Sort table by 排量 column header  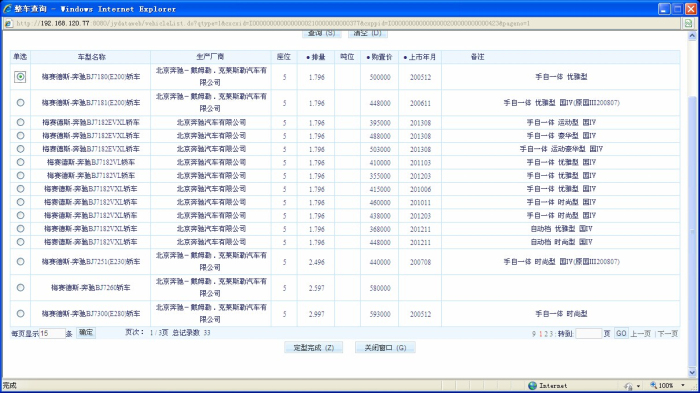pos(316,57)
